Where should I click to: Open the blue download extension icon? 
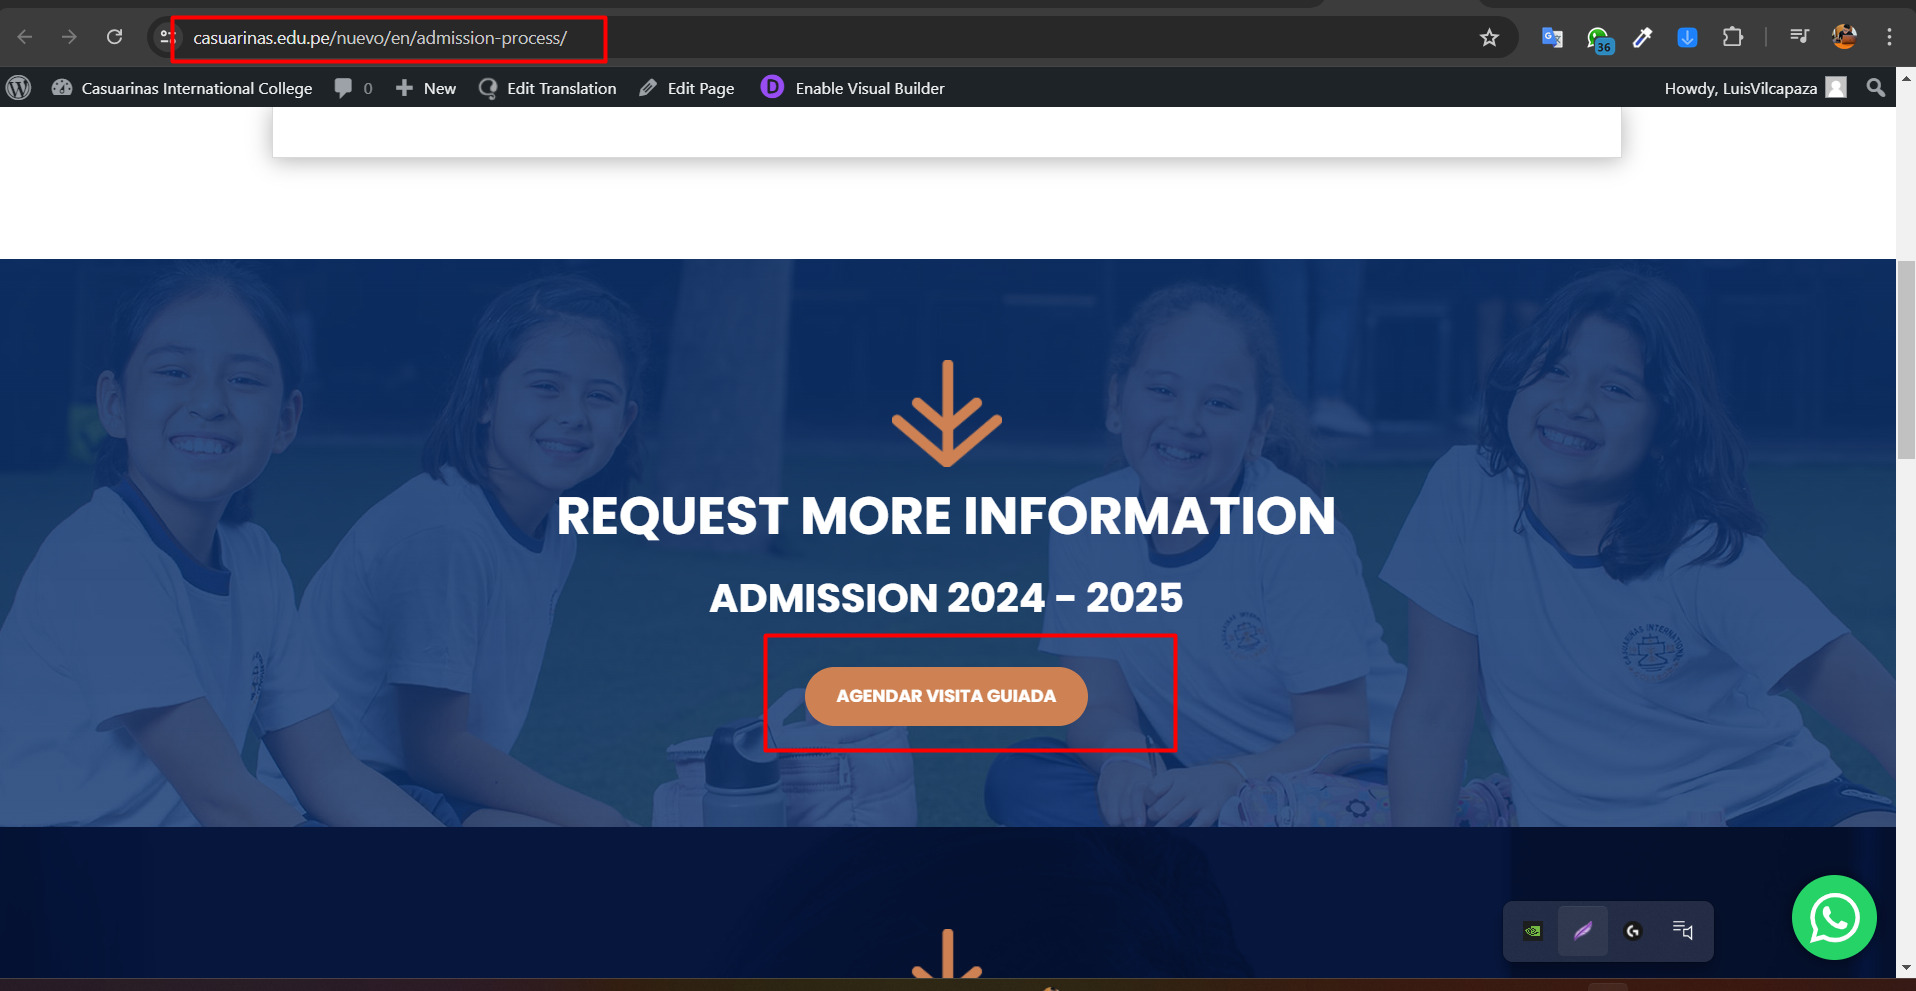[1687, 37]
